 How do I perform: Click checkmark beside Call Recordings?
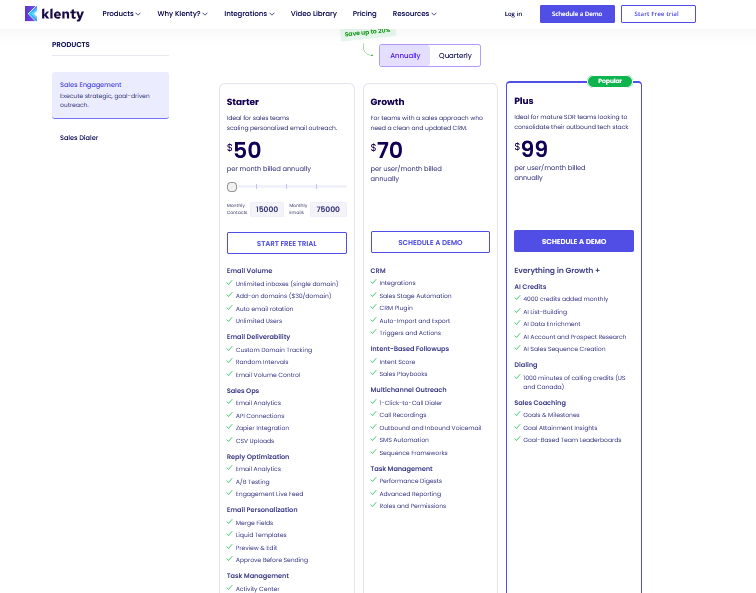(373, 414)
